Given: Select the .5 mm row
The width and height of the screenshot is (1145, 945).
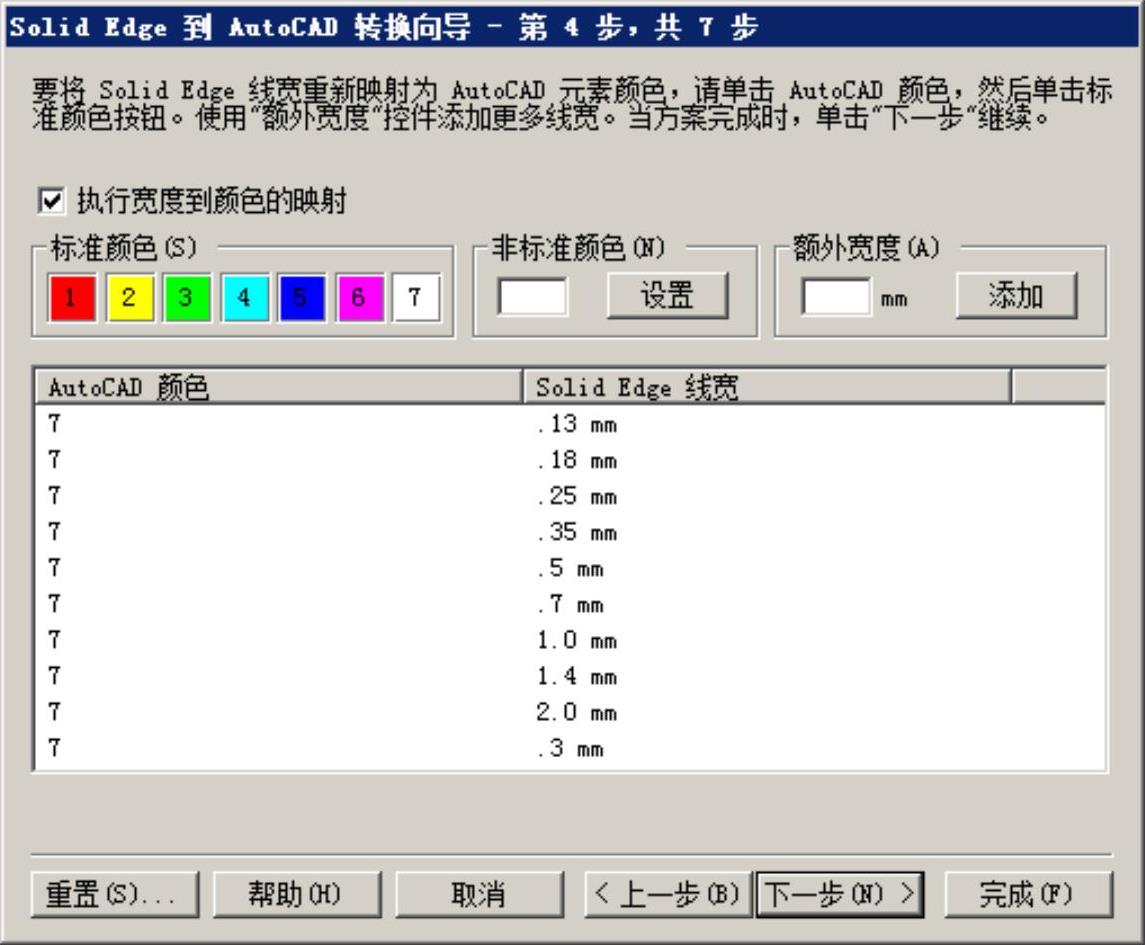Looking at the screenshot, I should click(570, 568).
